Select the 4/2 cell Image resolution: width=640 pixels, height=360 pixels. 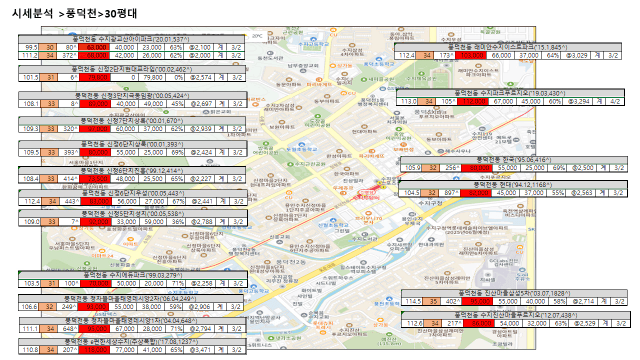(614, 101)
